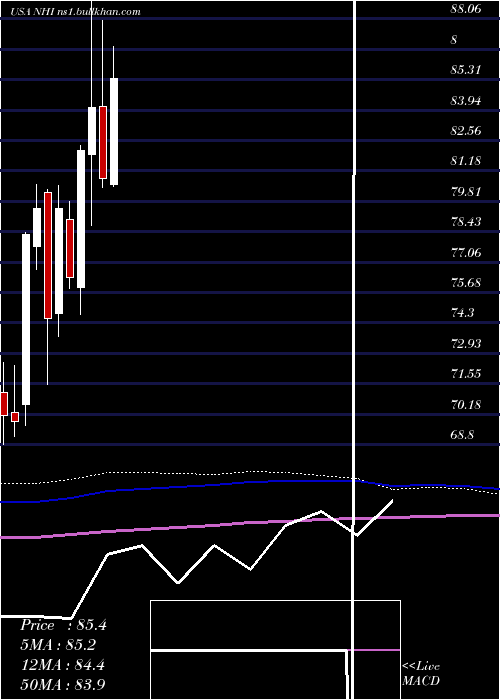Screen dimensions: 500x700
Task: Click the 88.06 price axis label
Action: [466, 9]
